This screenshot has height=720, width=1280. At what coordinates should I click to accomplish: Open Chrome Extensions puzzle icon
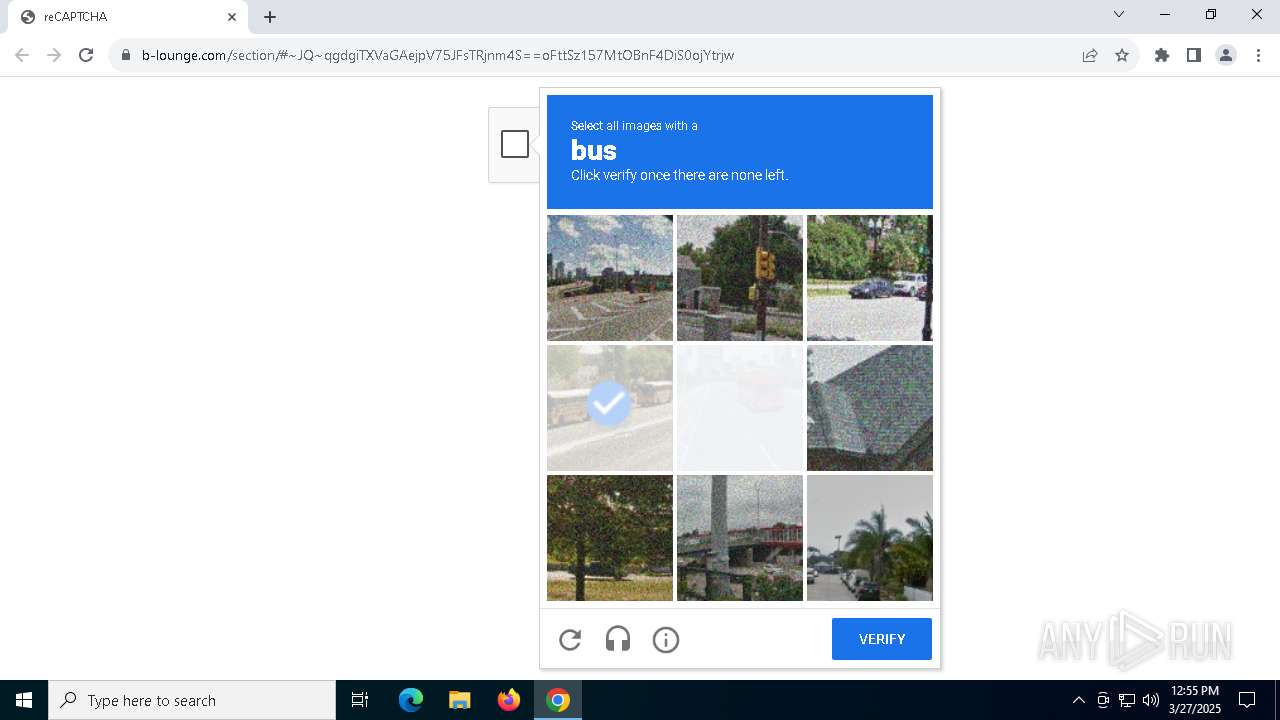pyautogui.click(x=1162, y=55)
